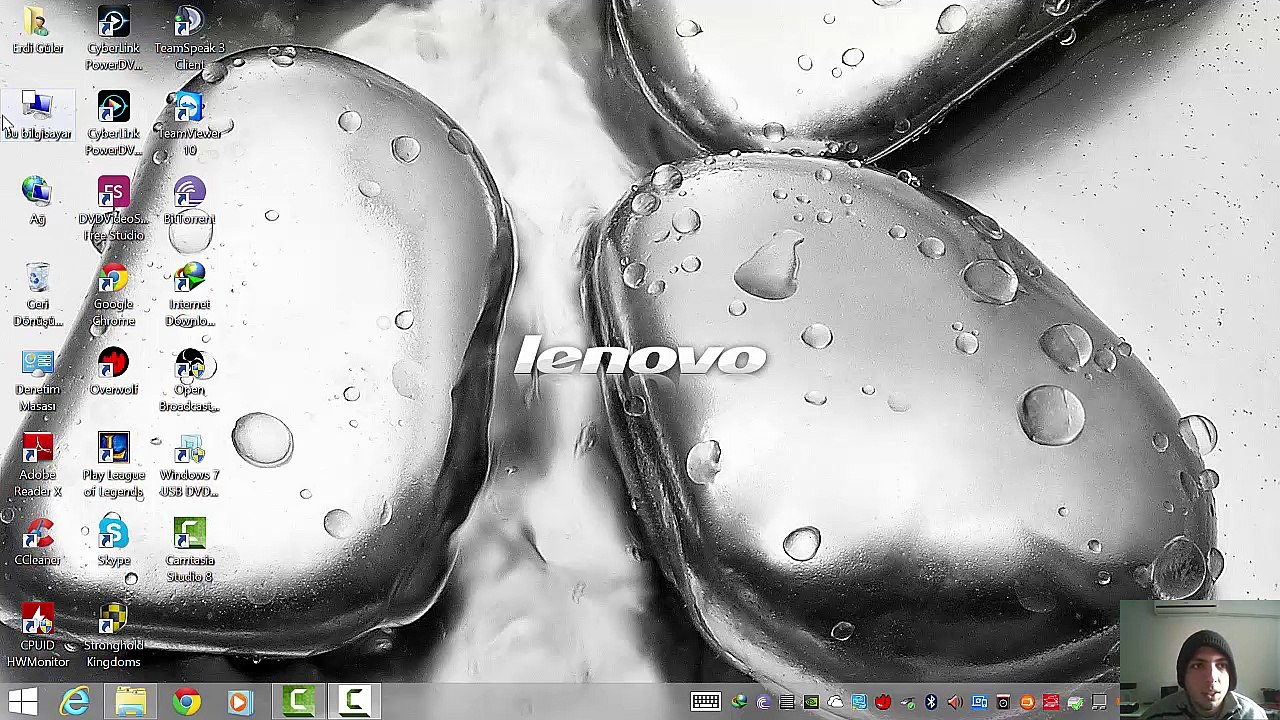Open the NVIDIA tray icon
Screen dimensions: 1280x720
(x=811, y=702)
